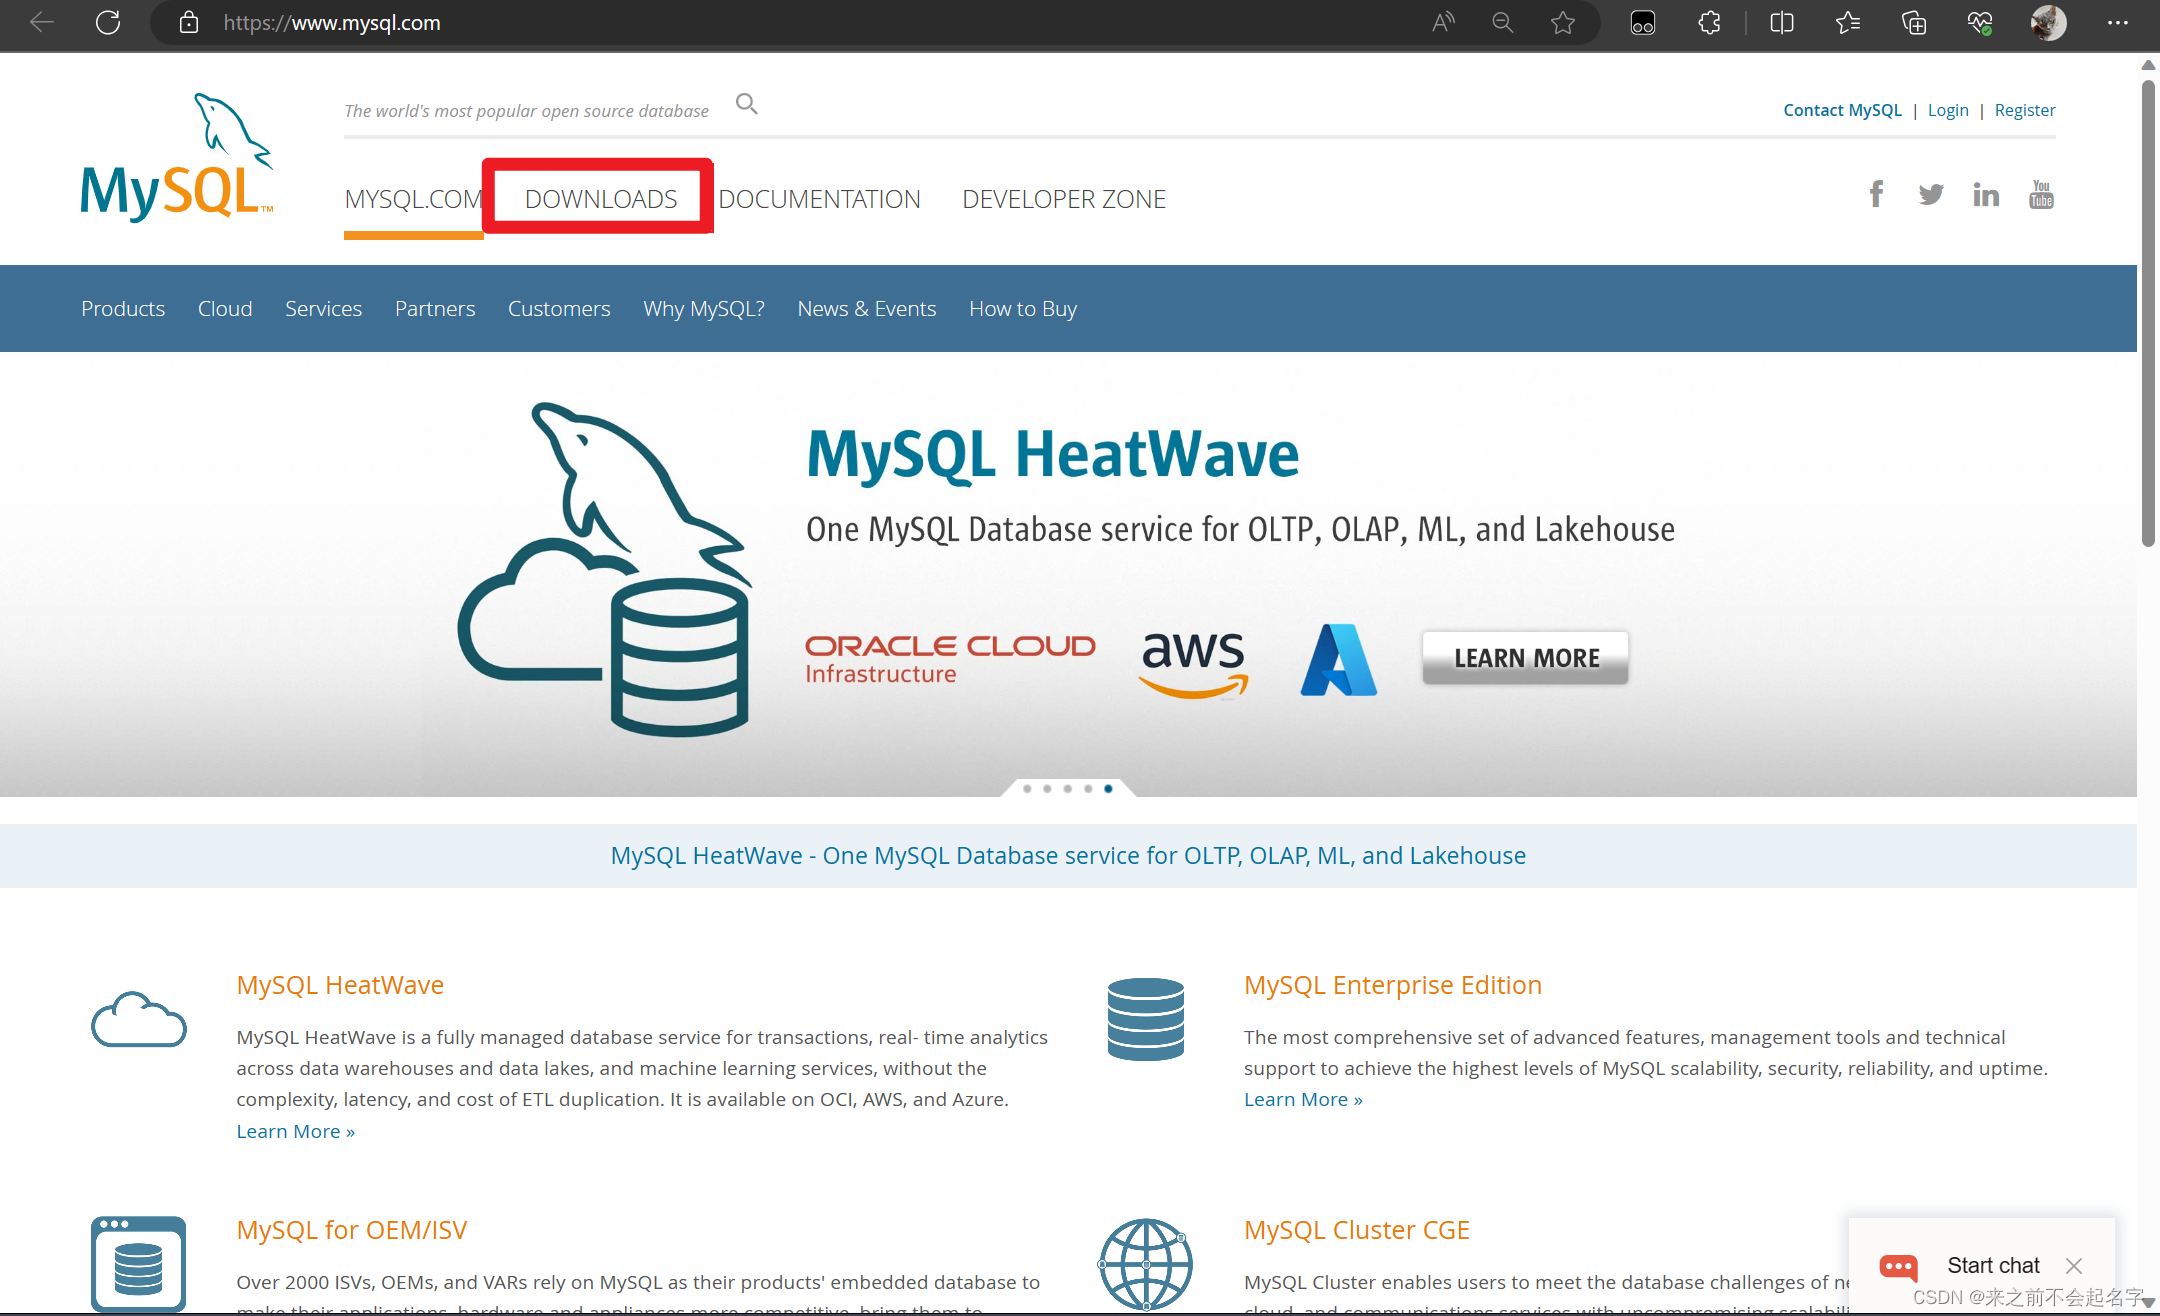The width and height of the screenshot is (2160, 1316).
Task: Refresh the page with the reload icon
Action: [x=109, y=22]
